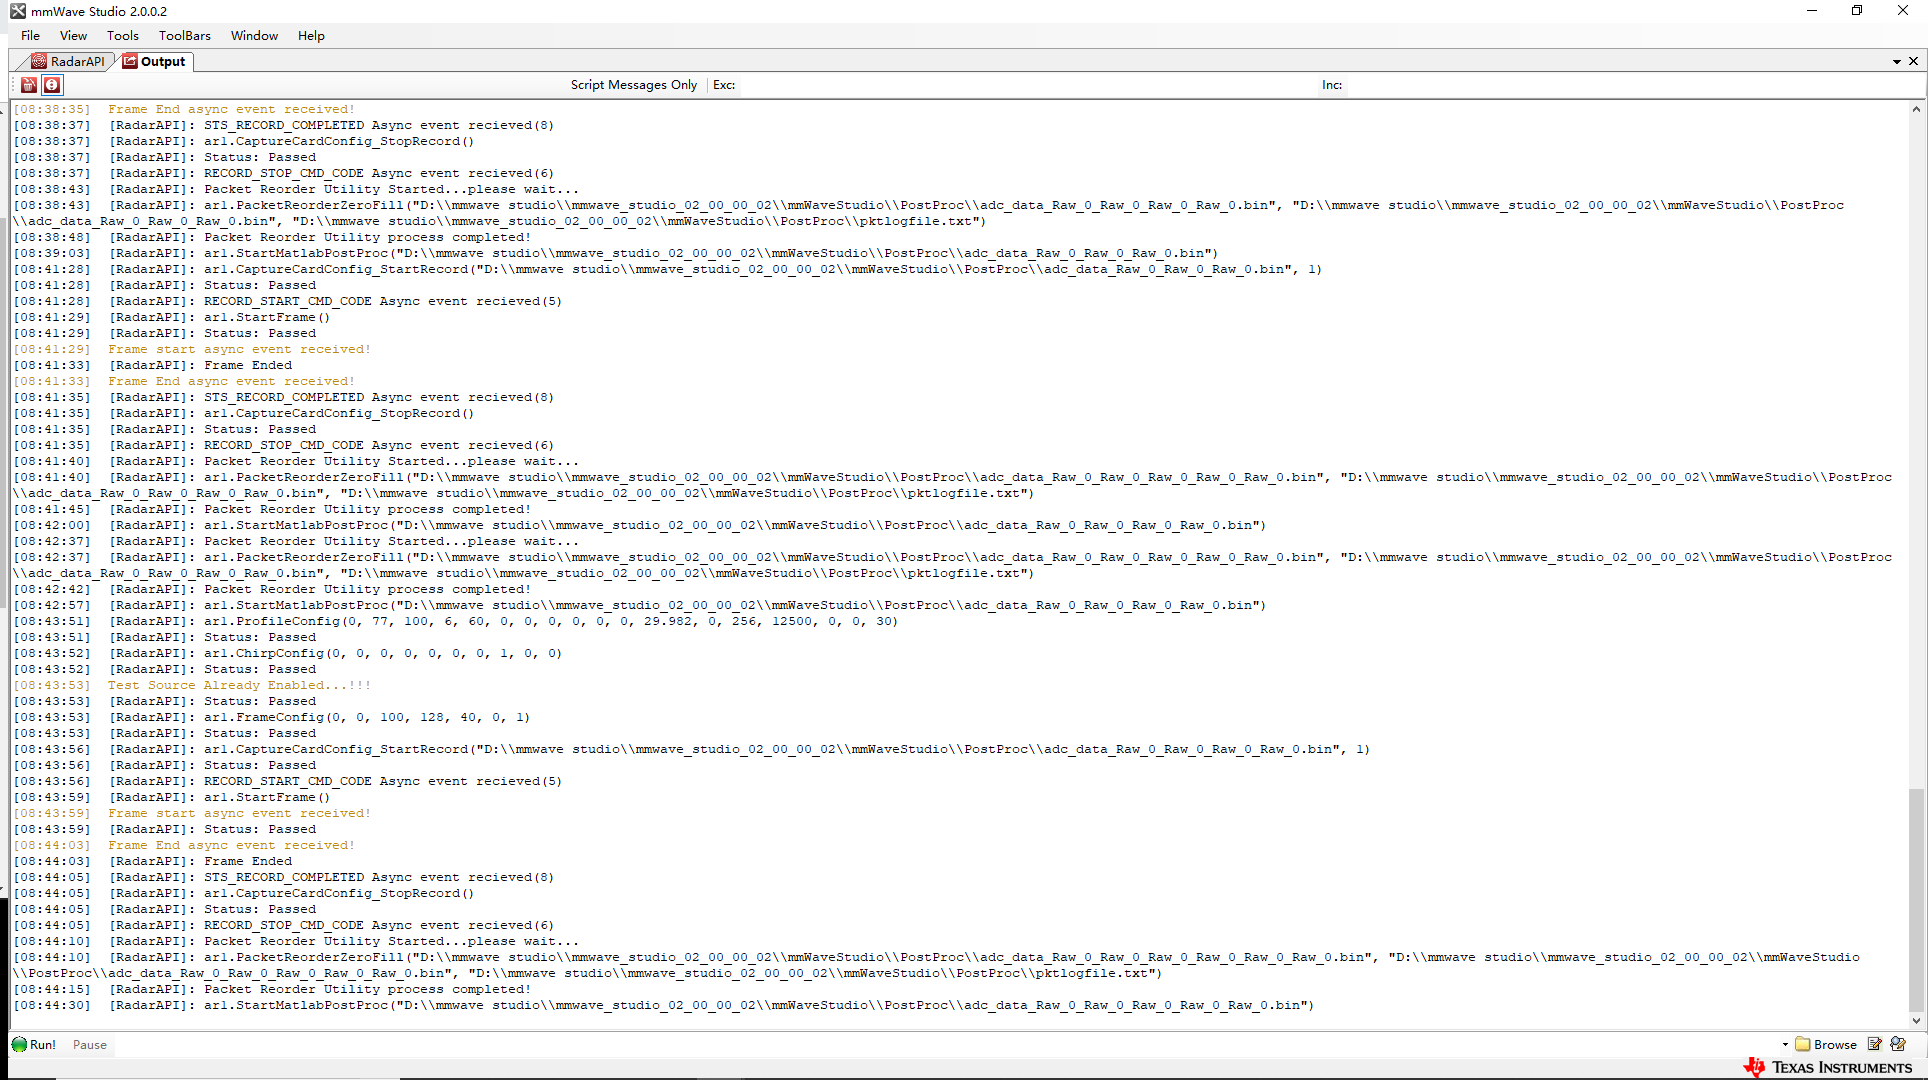The height and width of the screenshot is (1080, 1928).
Task: Clear the output log with the trash icon
Action: coord(29,85)
